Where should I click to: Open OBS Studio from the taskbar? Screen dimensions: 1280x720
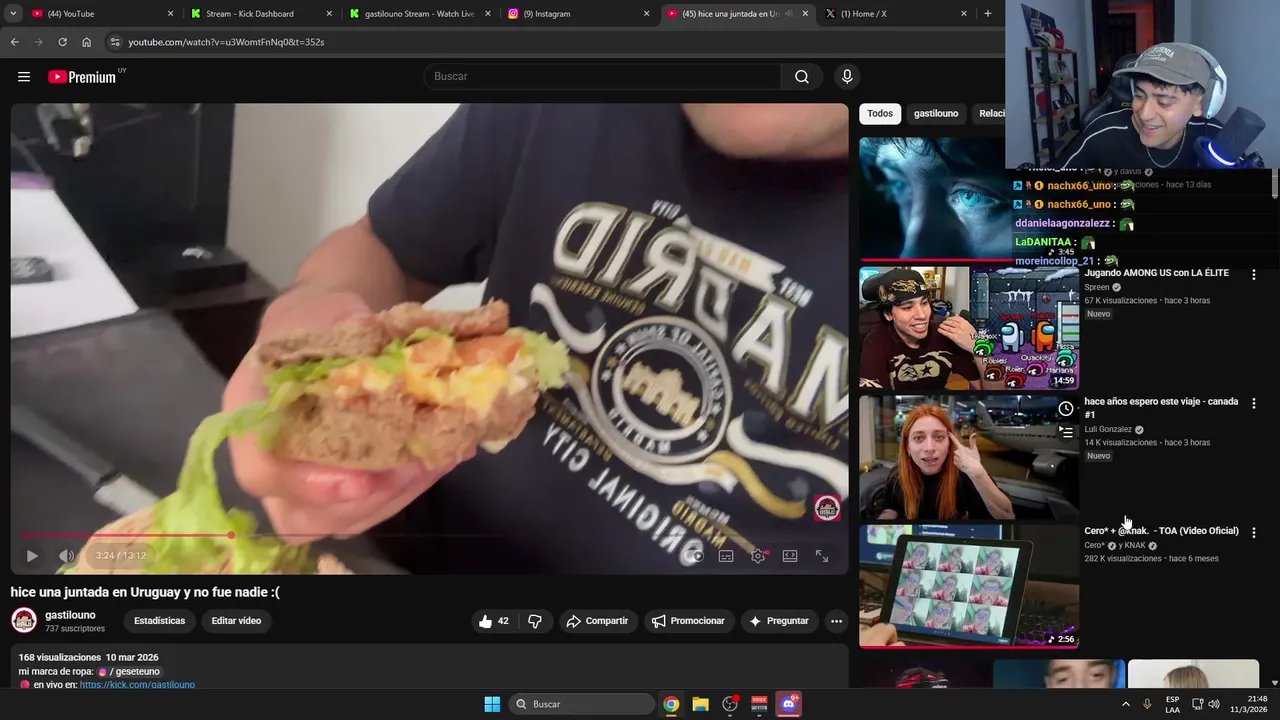click(x=730, y=704)
